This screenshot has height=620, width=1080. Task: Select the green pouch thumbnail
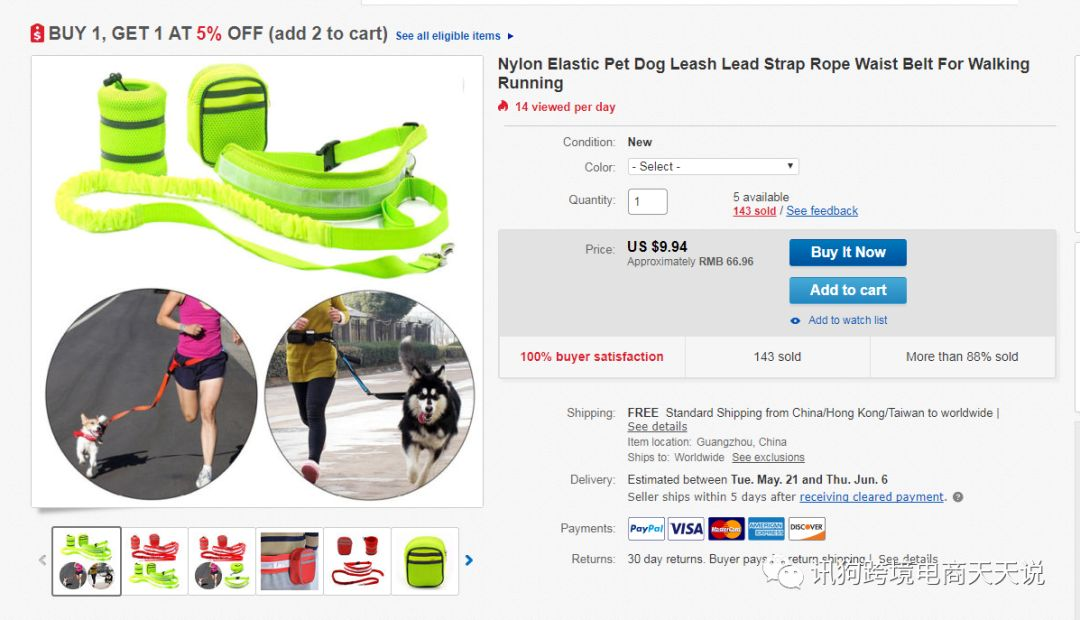pos(425,561)
